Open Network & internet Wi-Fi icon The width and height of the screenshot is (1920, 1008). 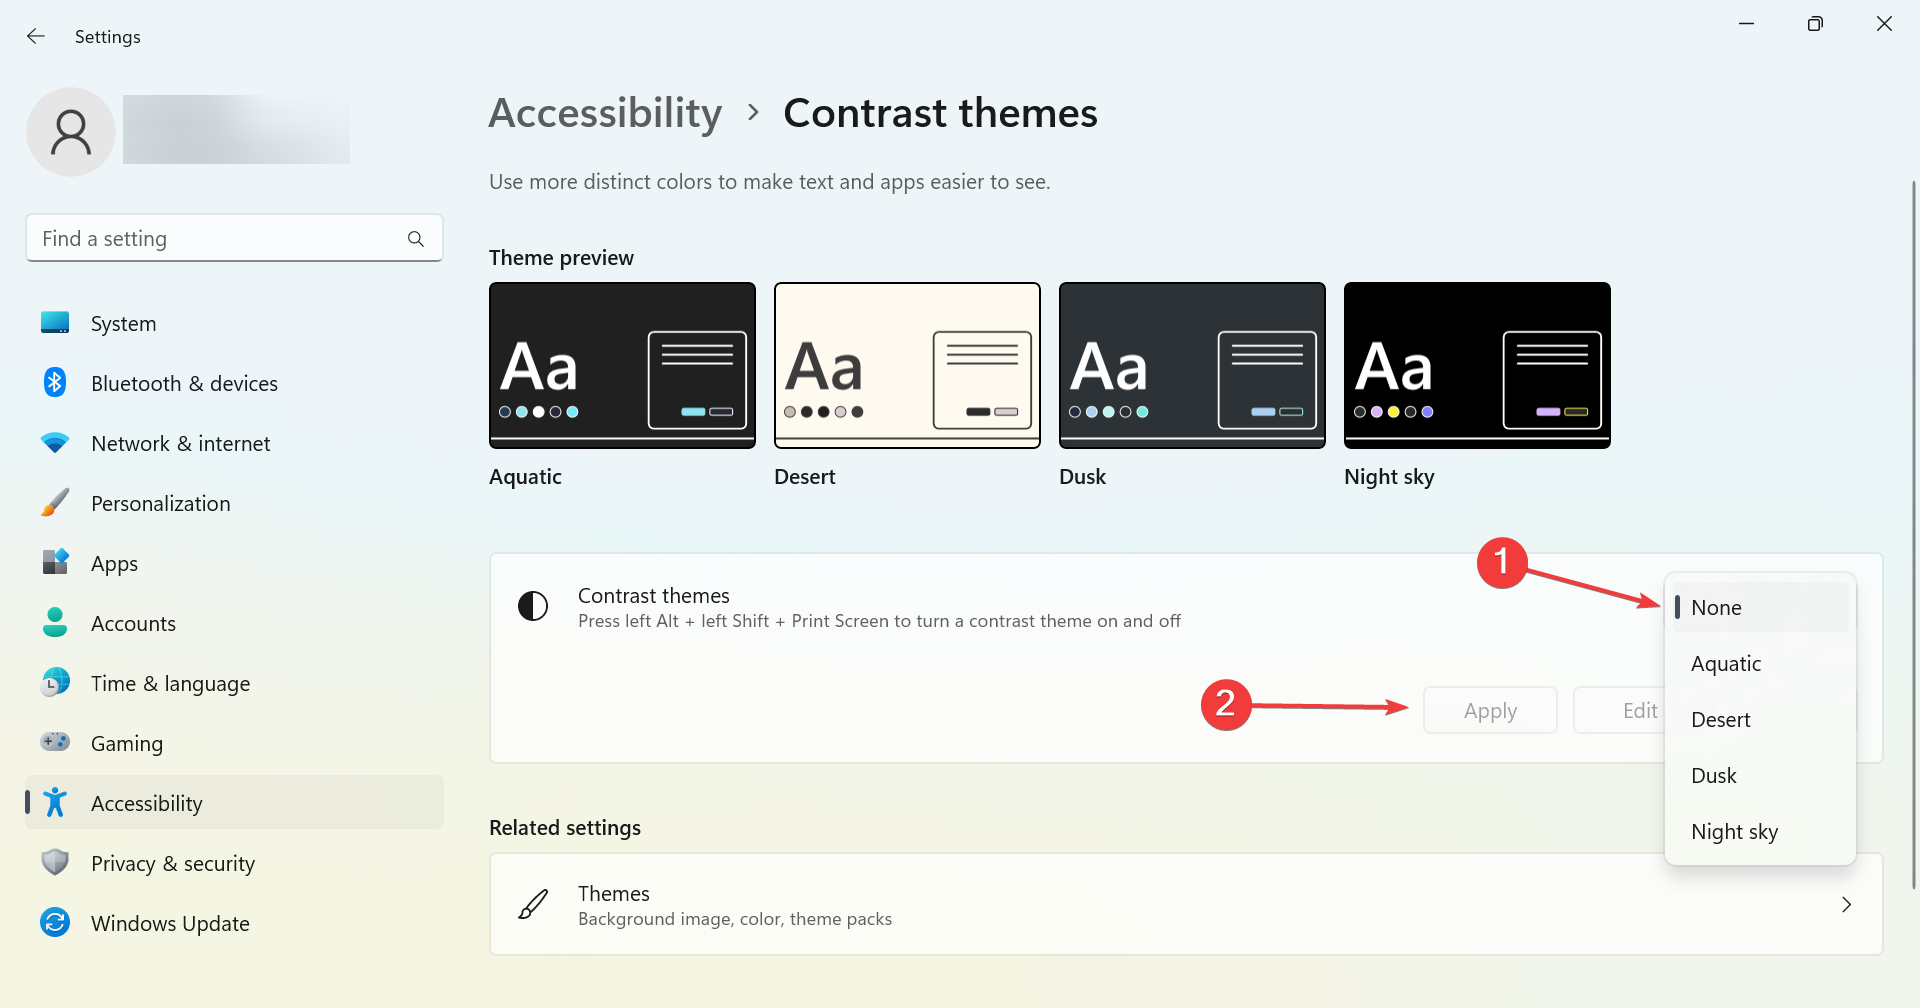(x=55, y=443)
